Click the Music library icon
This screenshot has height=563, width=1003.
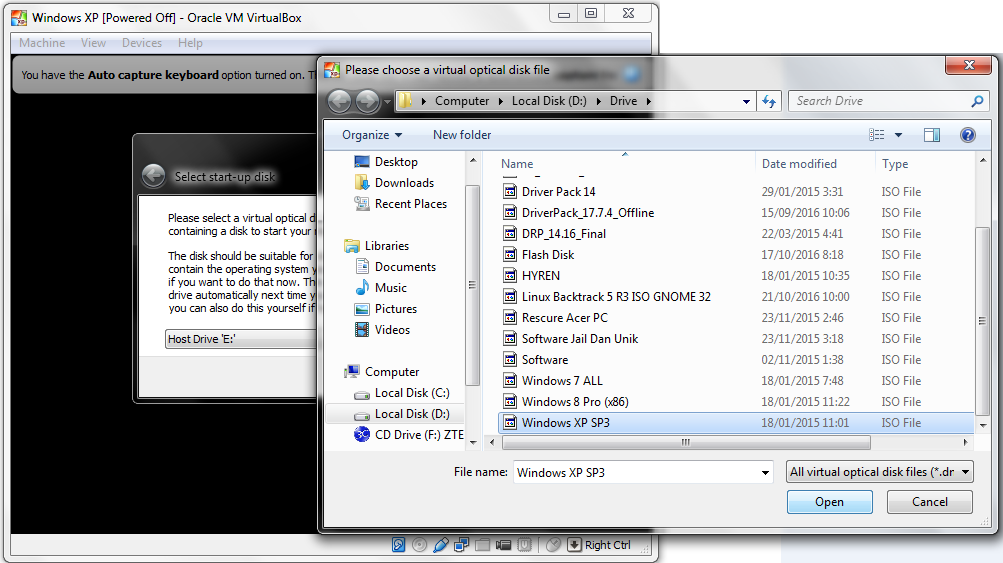coord(362,287)
